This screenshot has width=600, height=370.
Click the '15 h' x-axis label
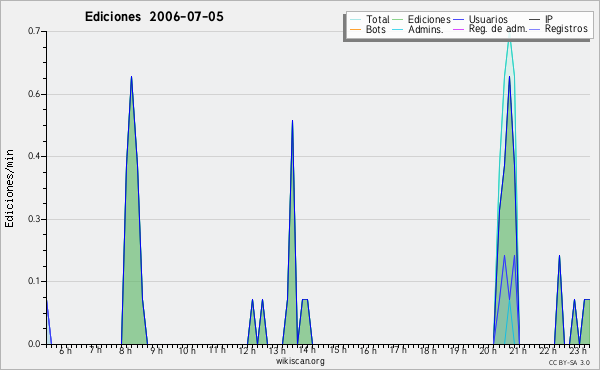(x=338, y=350)
